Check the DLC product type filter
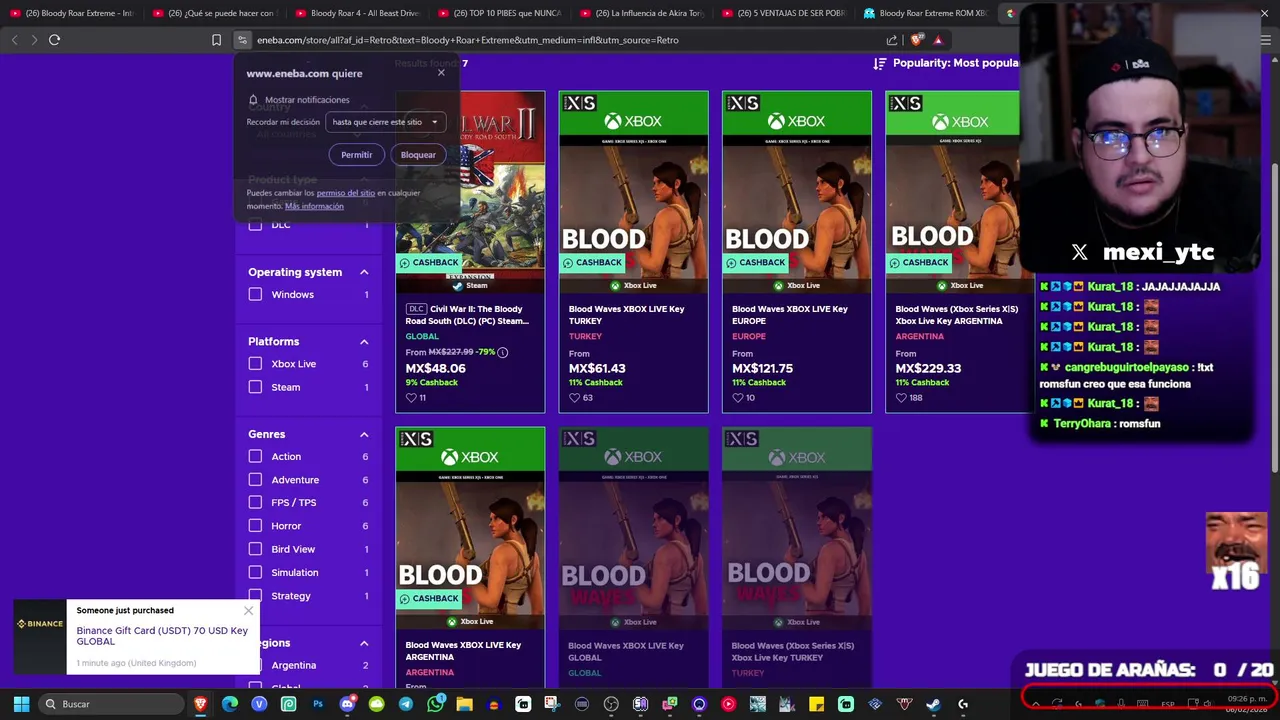The height and width of the screenshot is (720, 1280). click(x=255, y=225)
